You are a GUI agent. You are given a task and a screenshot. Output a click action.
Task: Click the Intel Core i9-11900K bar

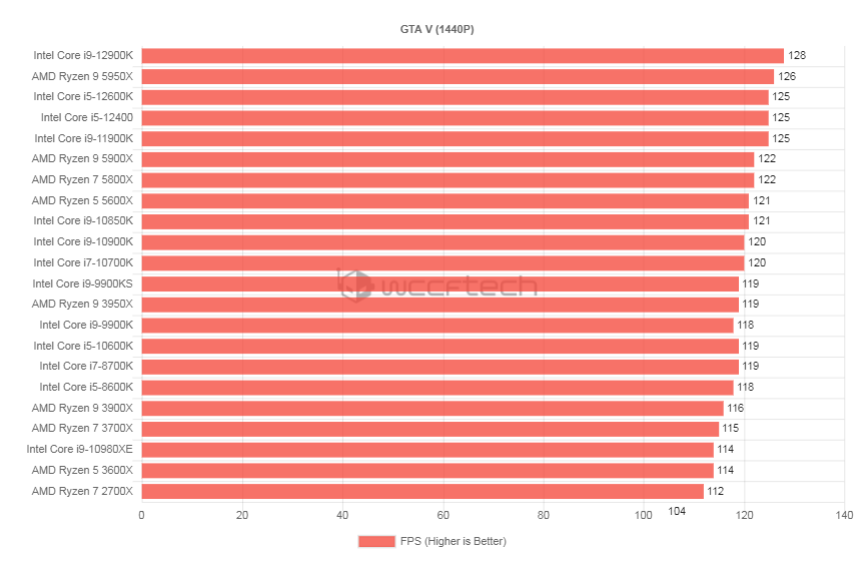pyautogui.click(x=455, y=139)
